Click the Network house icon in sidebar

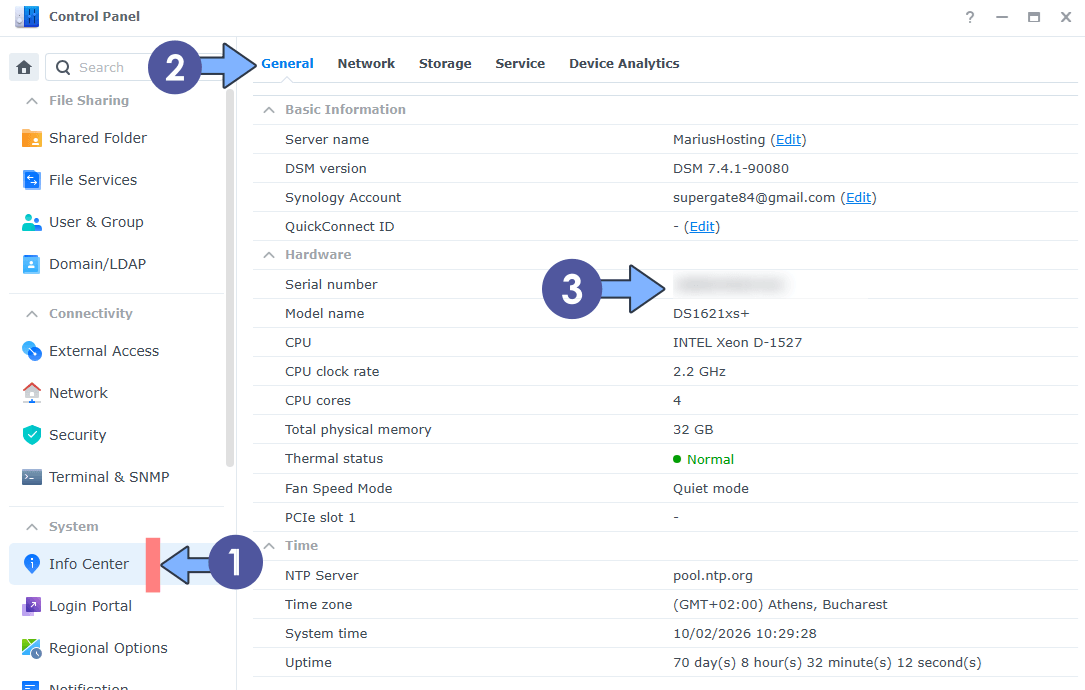(31, 393)
